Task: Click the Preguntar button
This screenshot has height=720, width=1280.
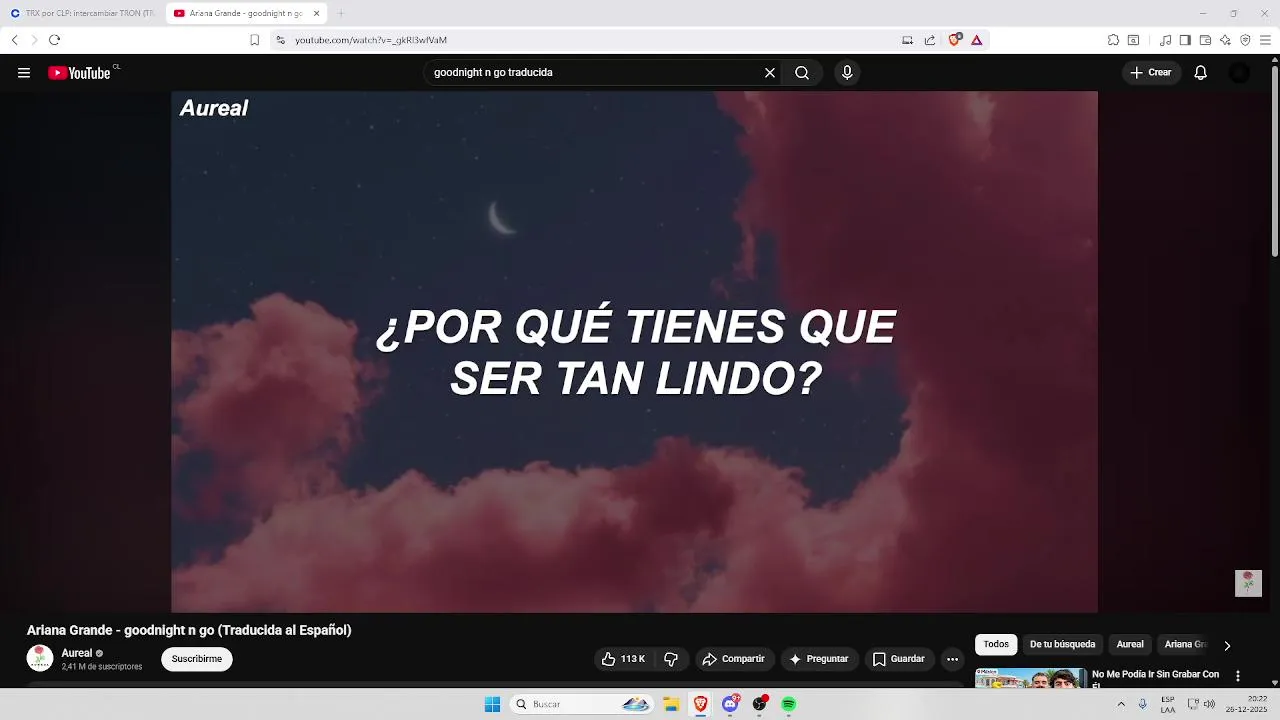Action: pos(818,659)
